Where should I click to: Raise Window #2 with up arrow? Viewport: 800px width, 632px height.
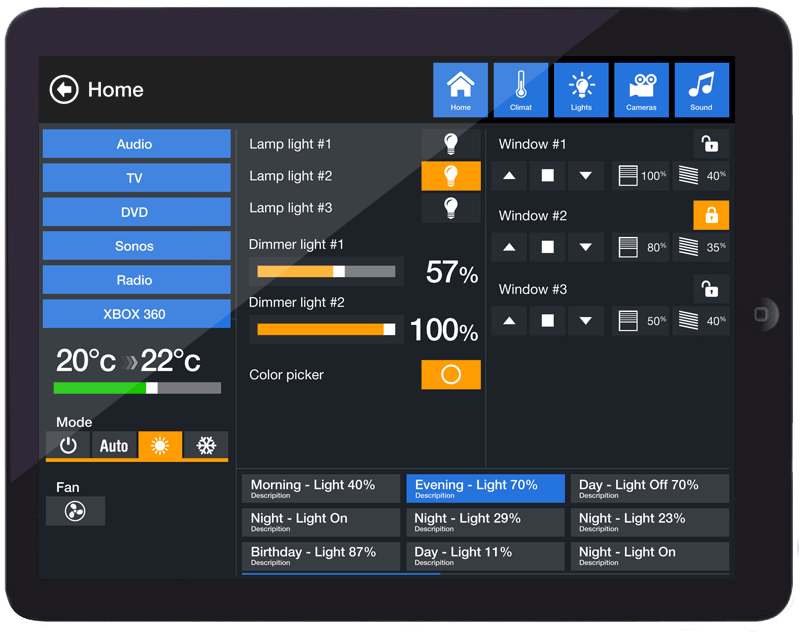click(509, 247)
